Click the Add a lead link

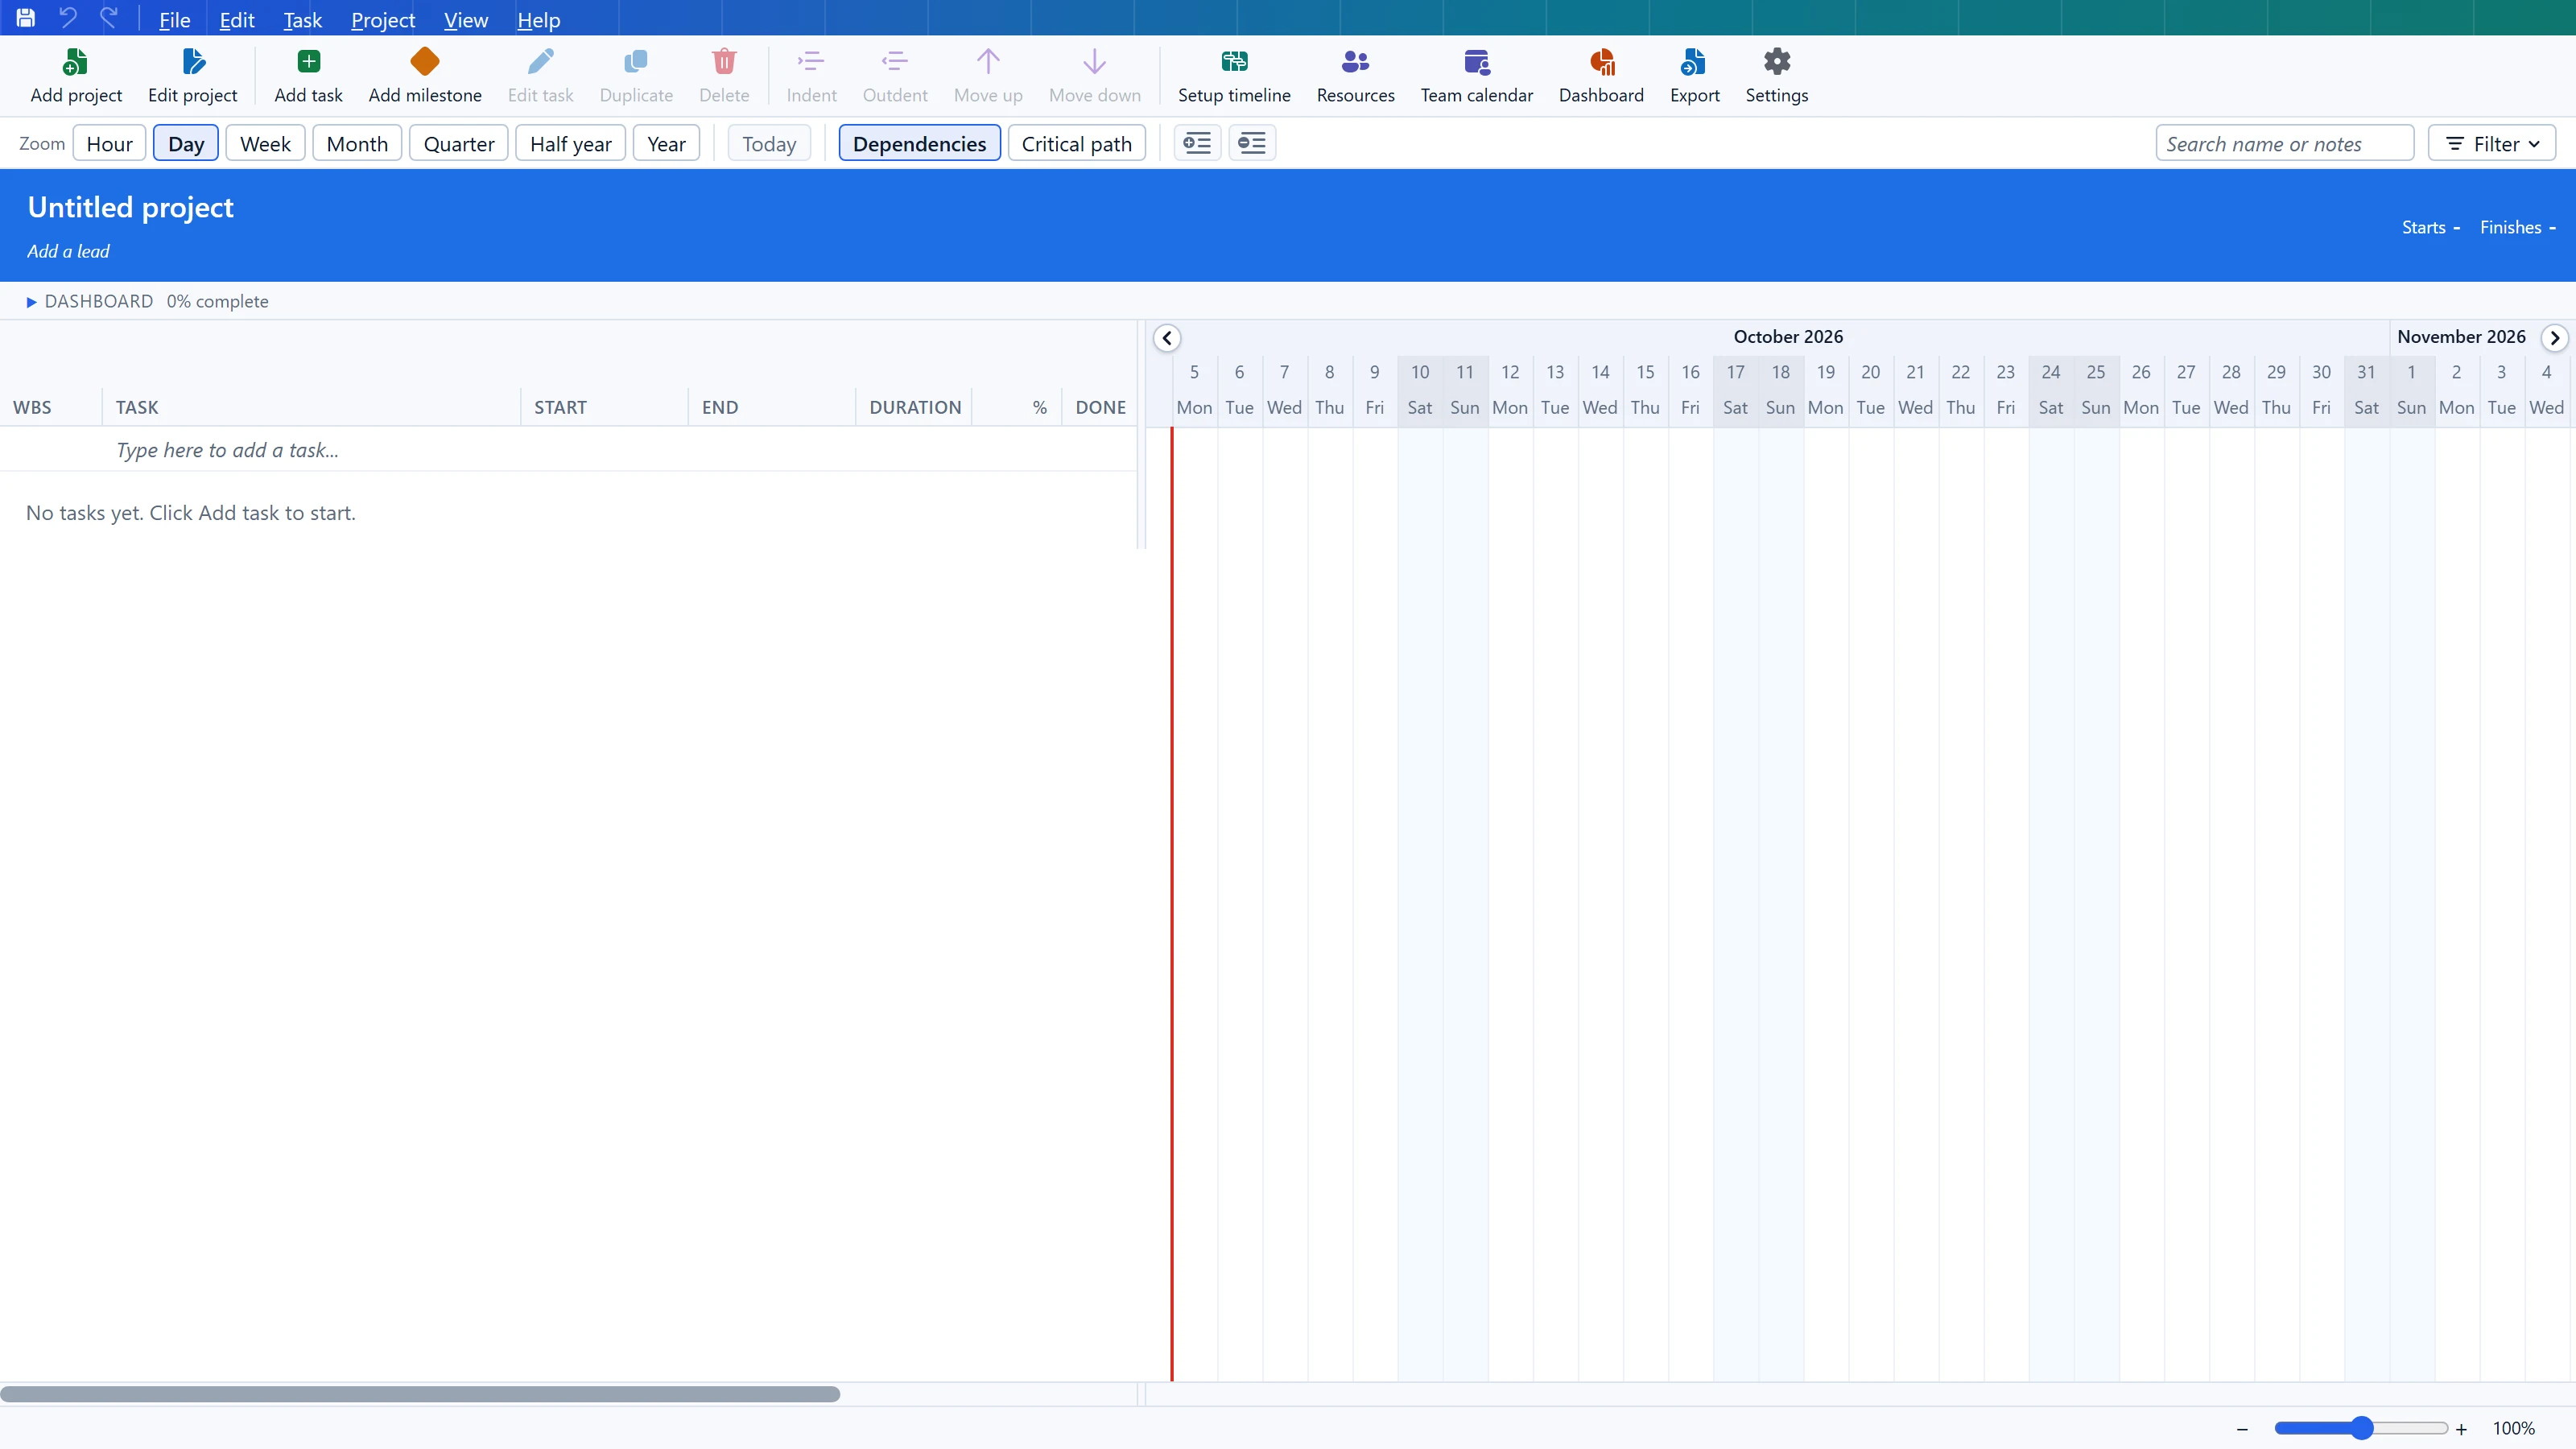[x=68, y=252]
